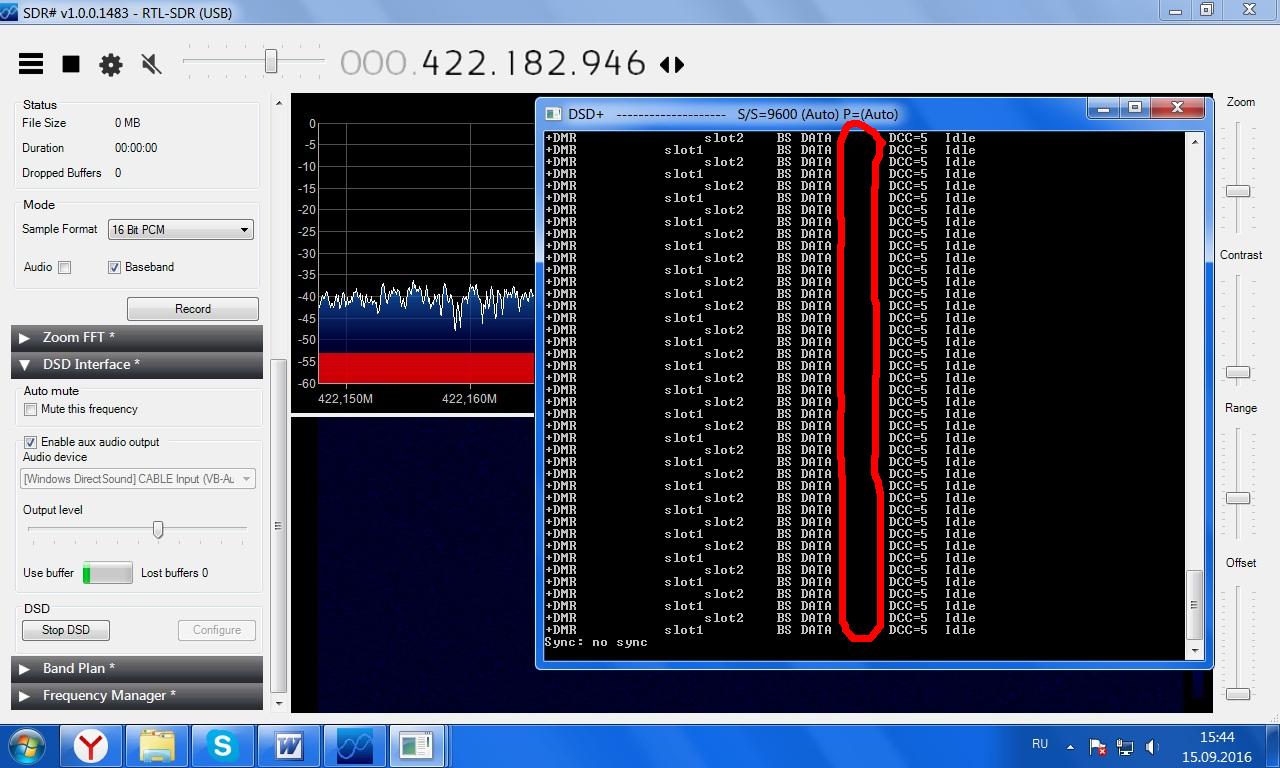Toggle audio mute speaker icon
Screen dimensions: 1280x768
(152, 65)
